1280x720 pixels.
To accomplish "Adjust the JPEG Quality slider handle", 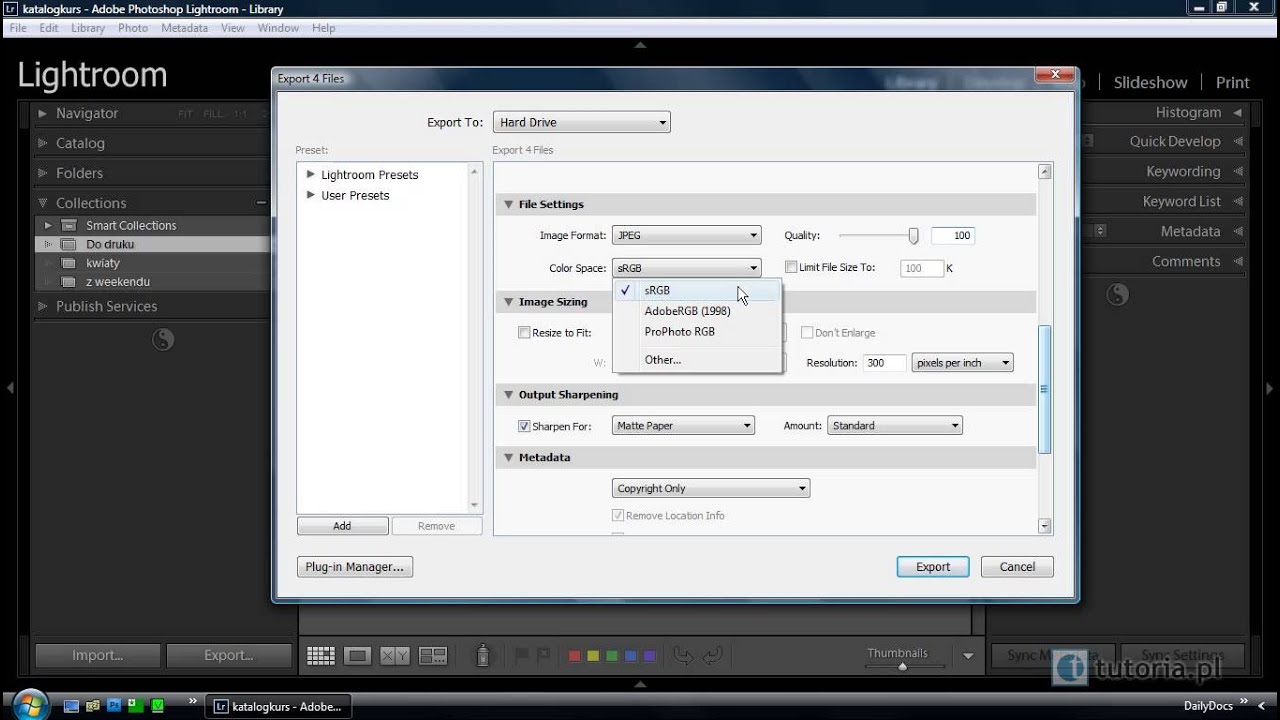I will click(913, 235).
